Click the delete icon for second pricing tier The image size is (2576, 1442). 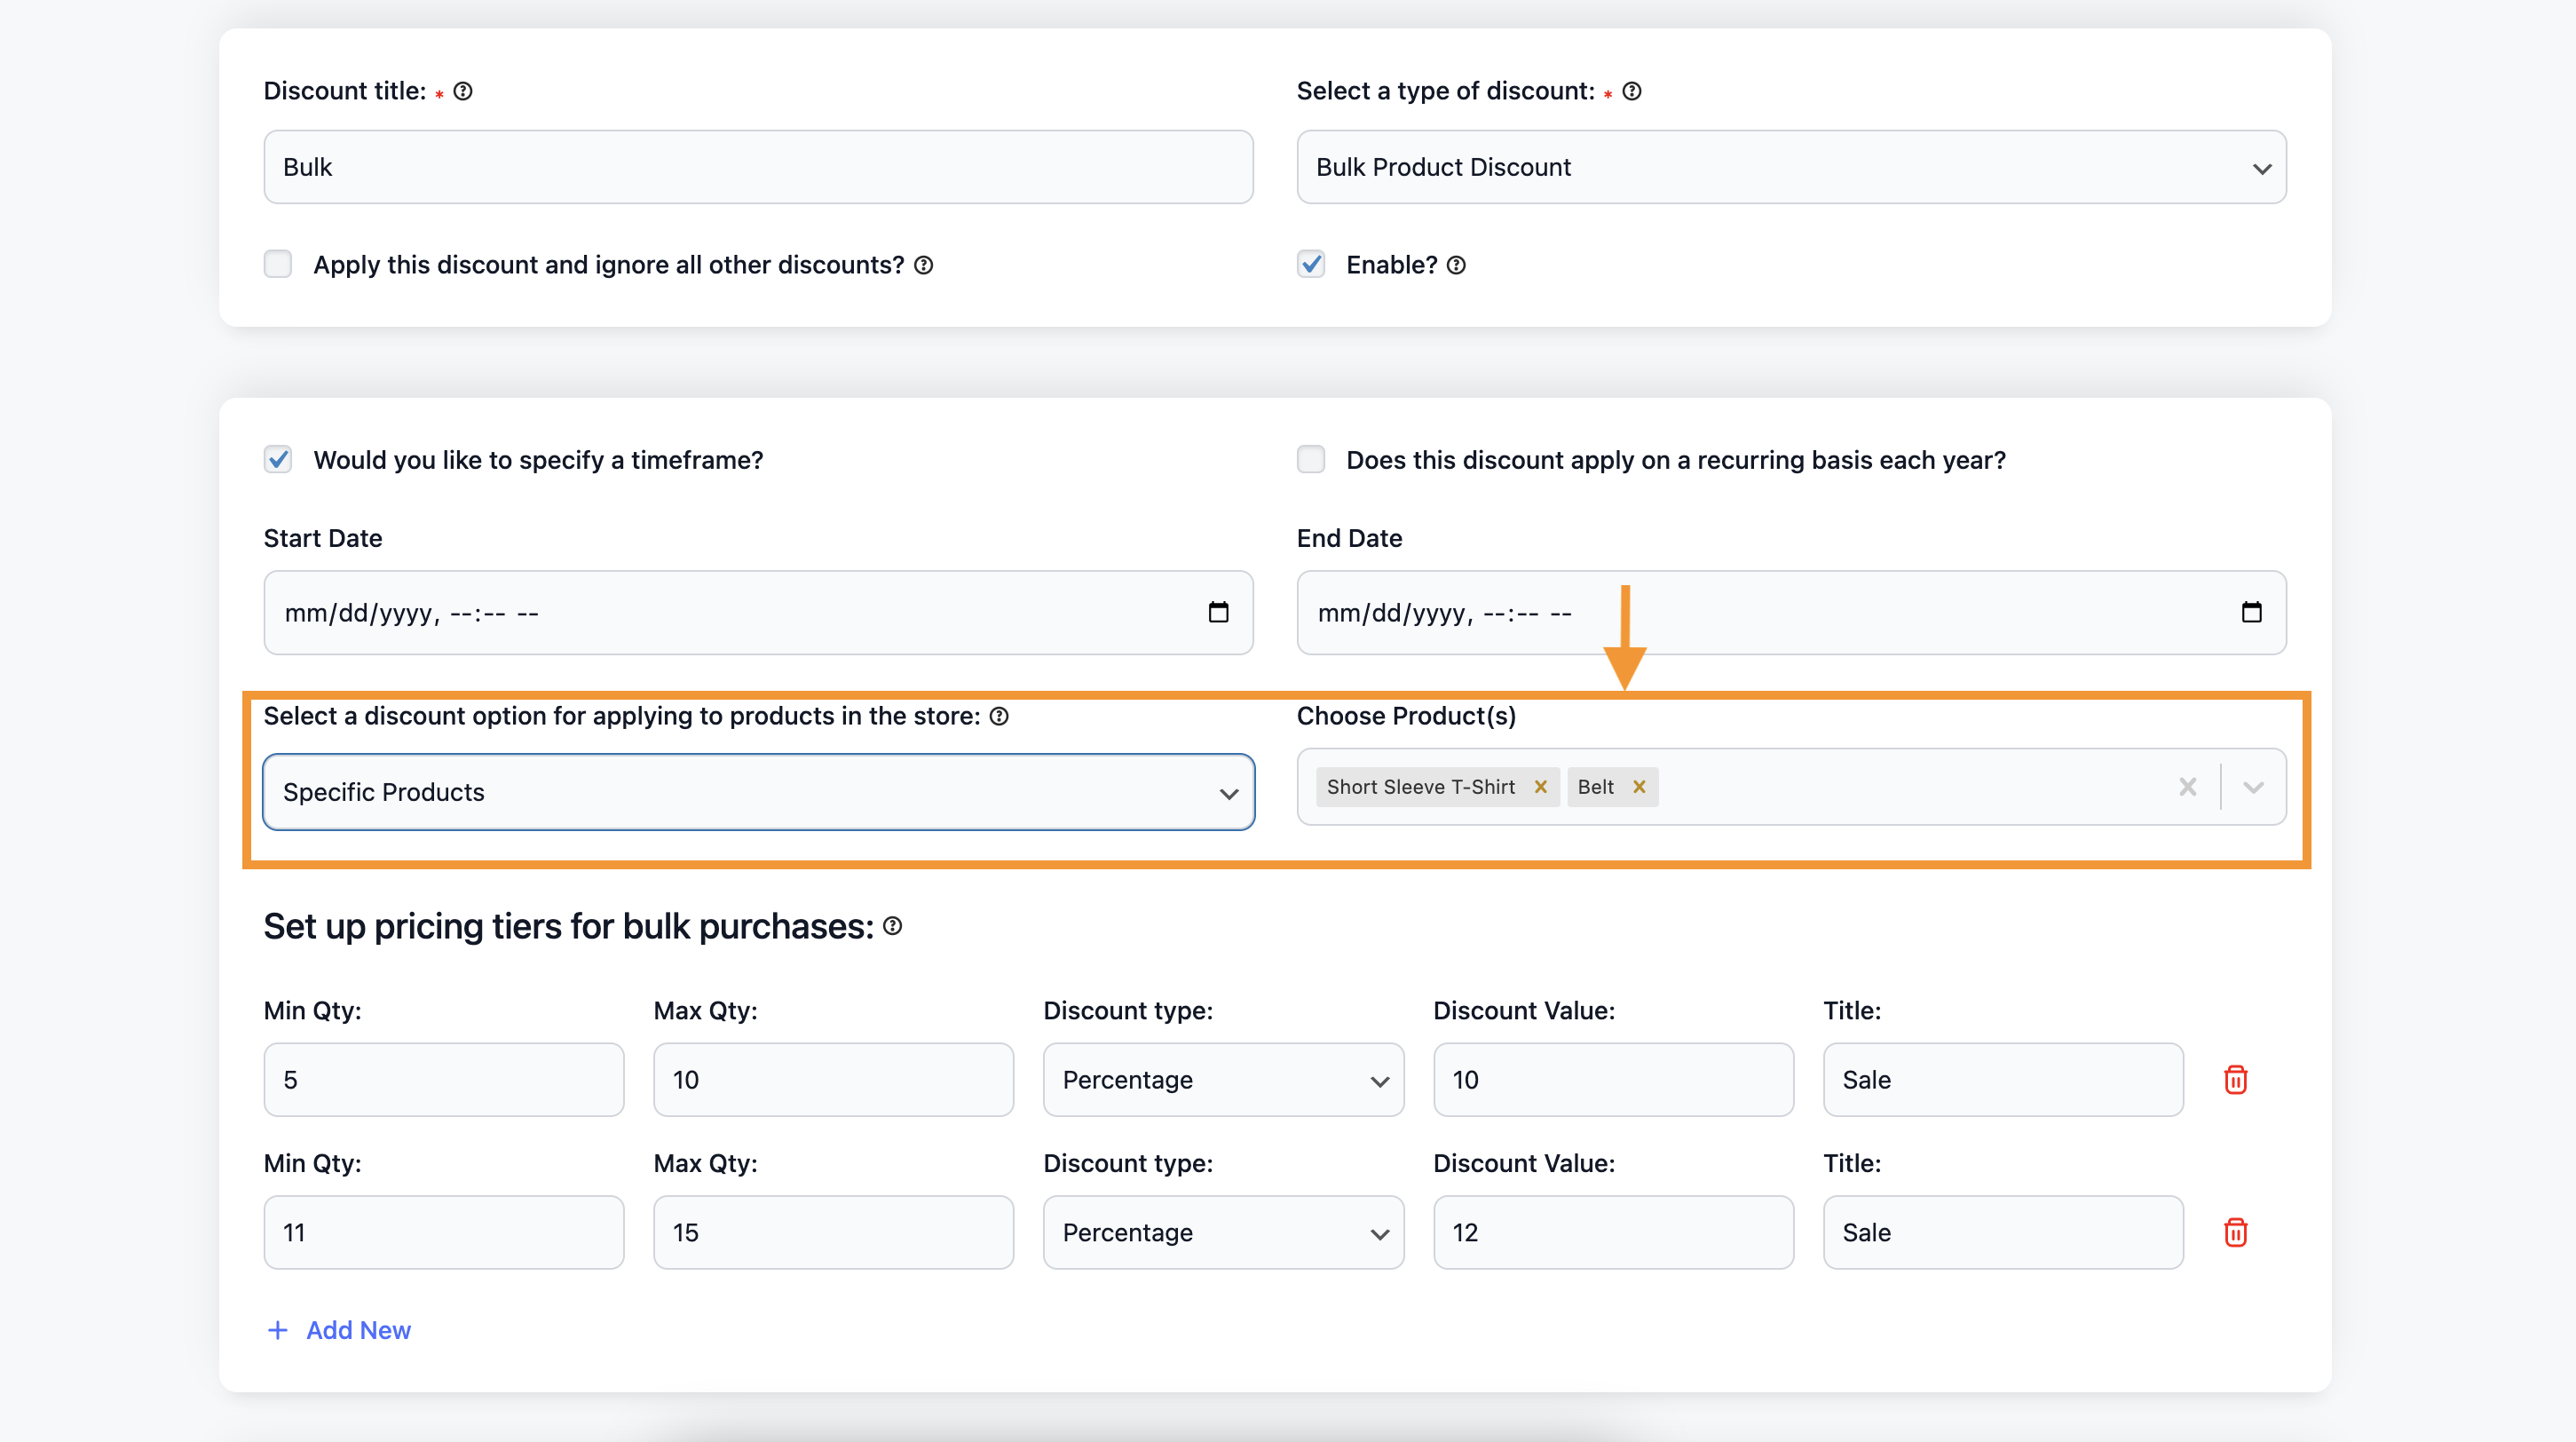(2238, 1232)
